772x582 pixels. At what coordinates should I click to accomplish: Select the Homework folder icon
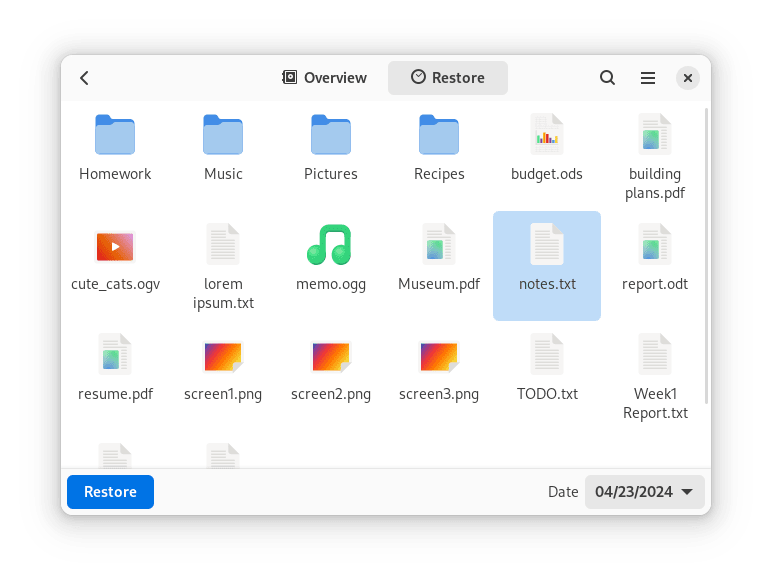(115, 134)
